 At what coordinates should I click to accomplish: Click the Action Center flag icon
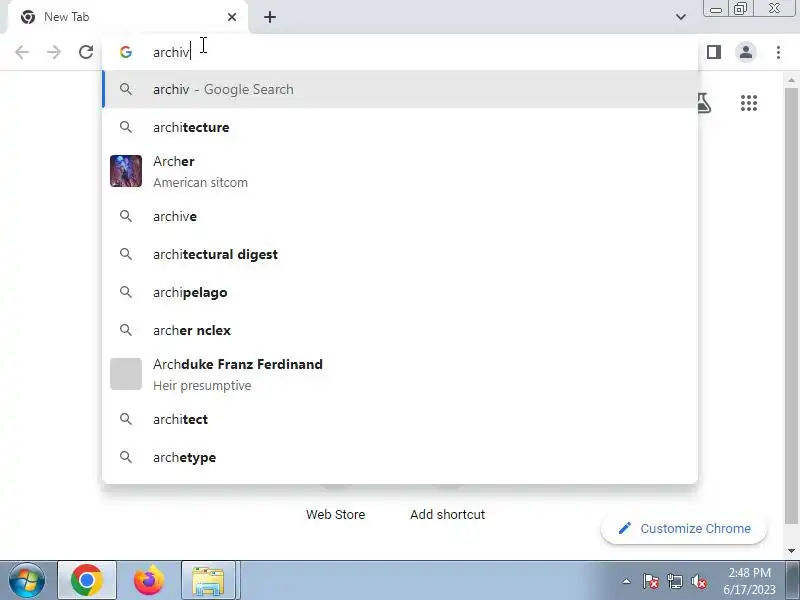[x=651, y=581]
